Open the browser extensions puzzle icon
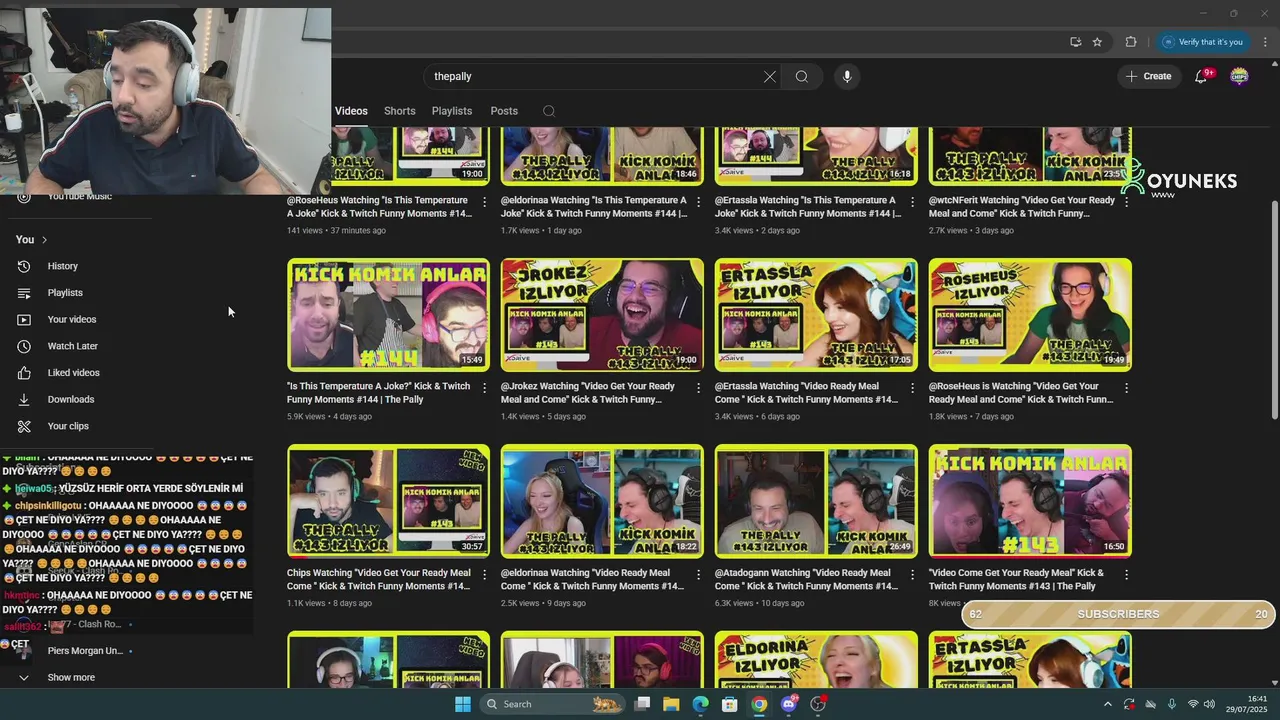The width and height of the screenshot is (1280, 720). coord(1131,42)
